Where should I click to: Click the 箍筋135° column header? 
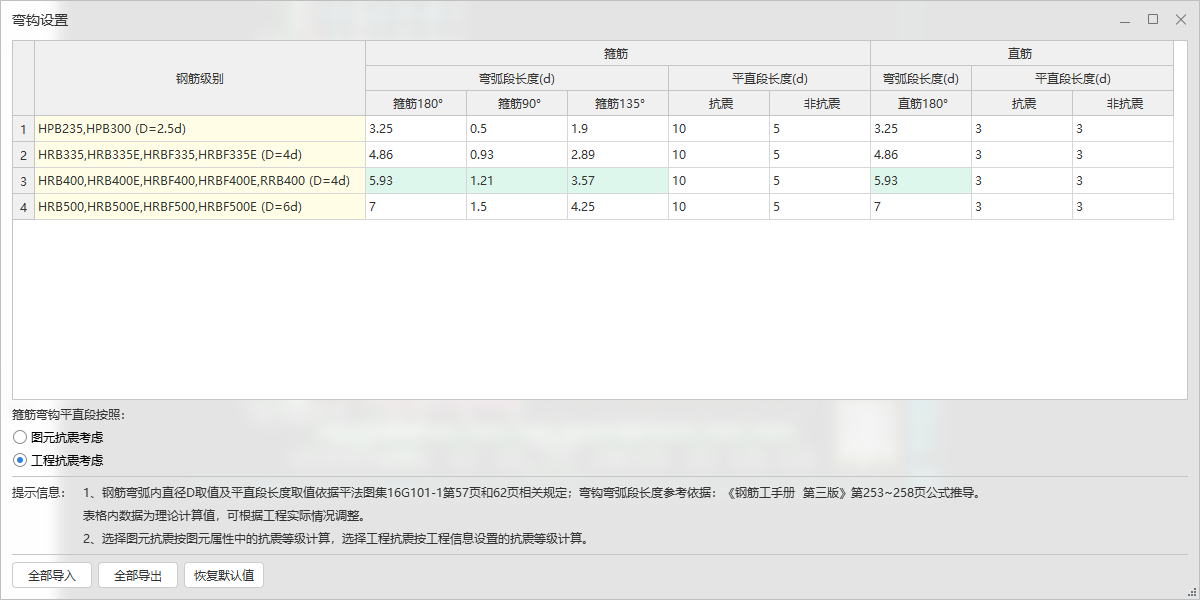(x=618, y=103)
